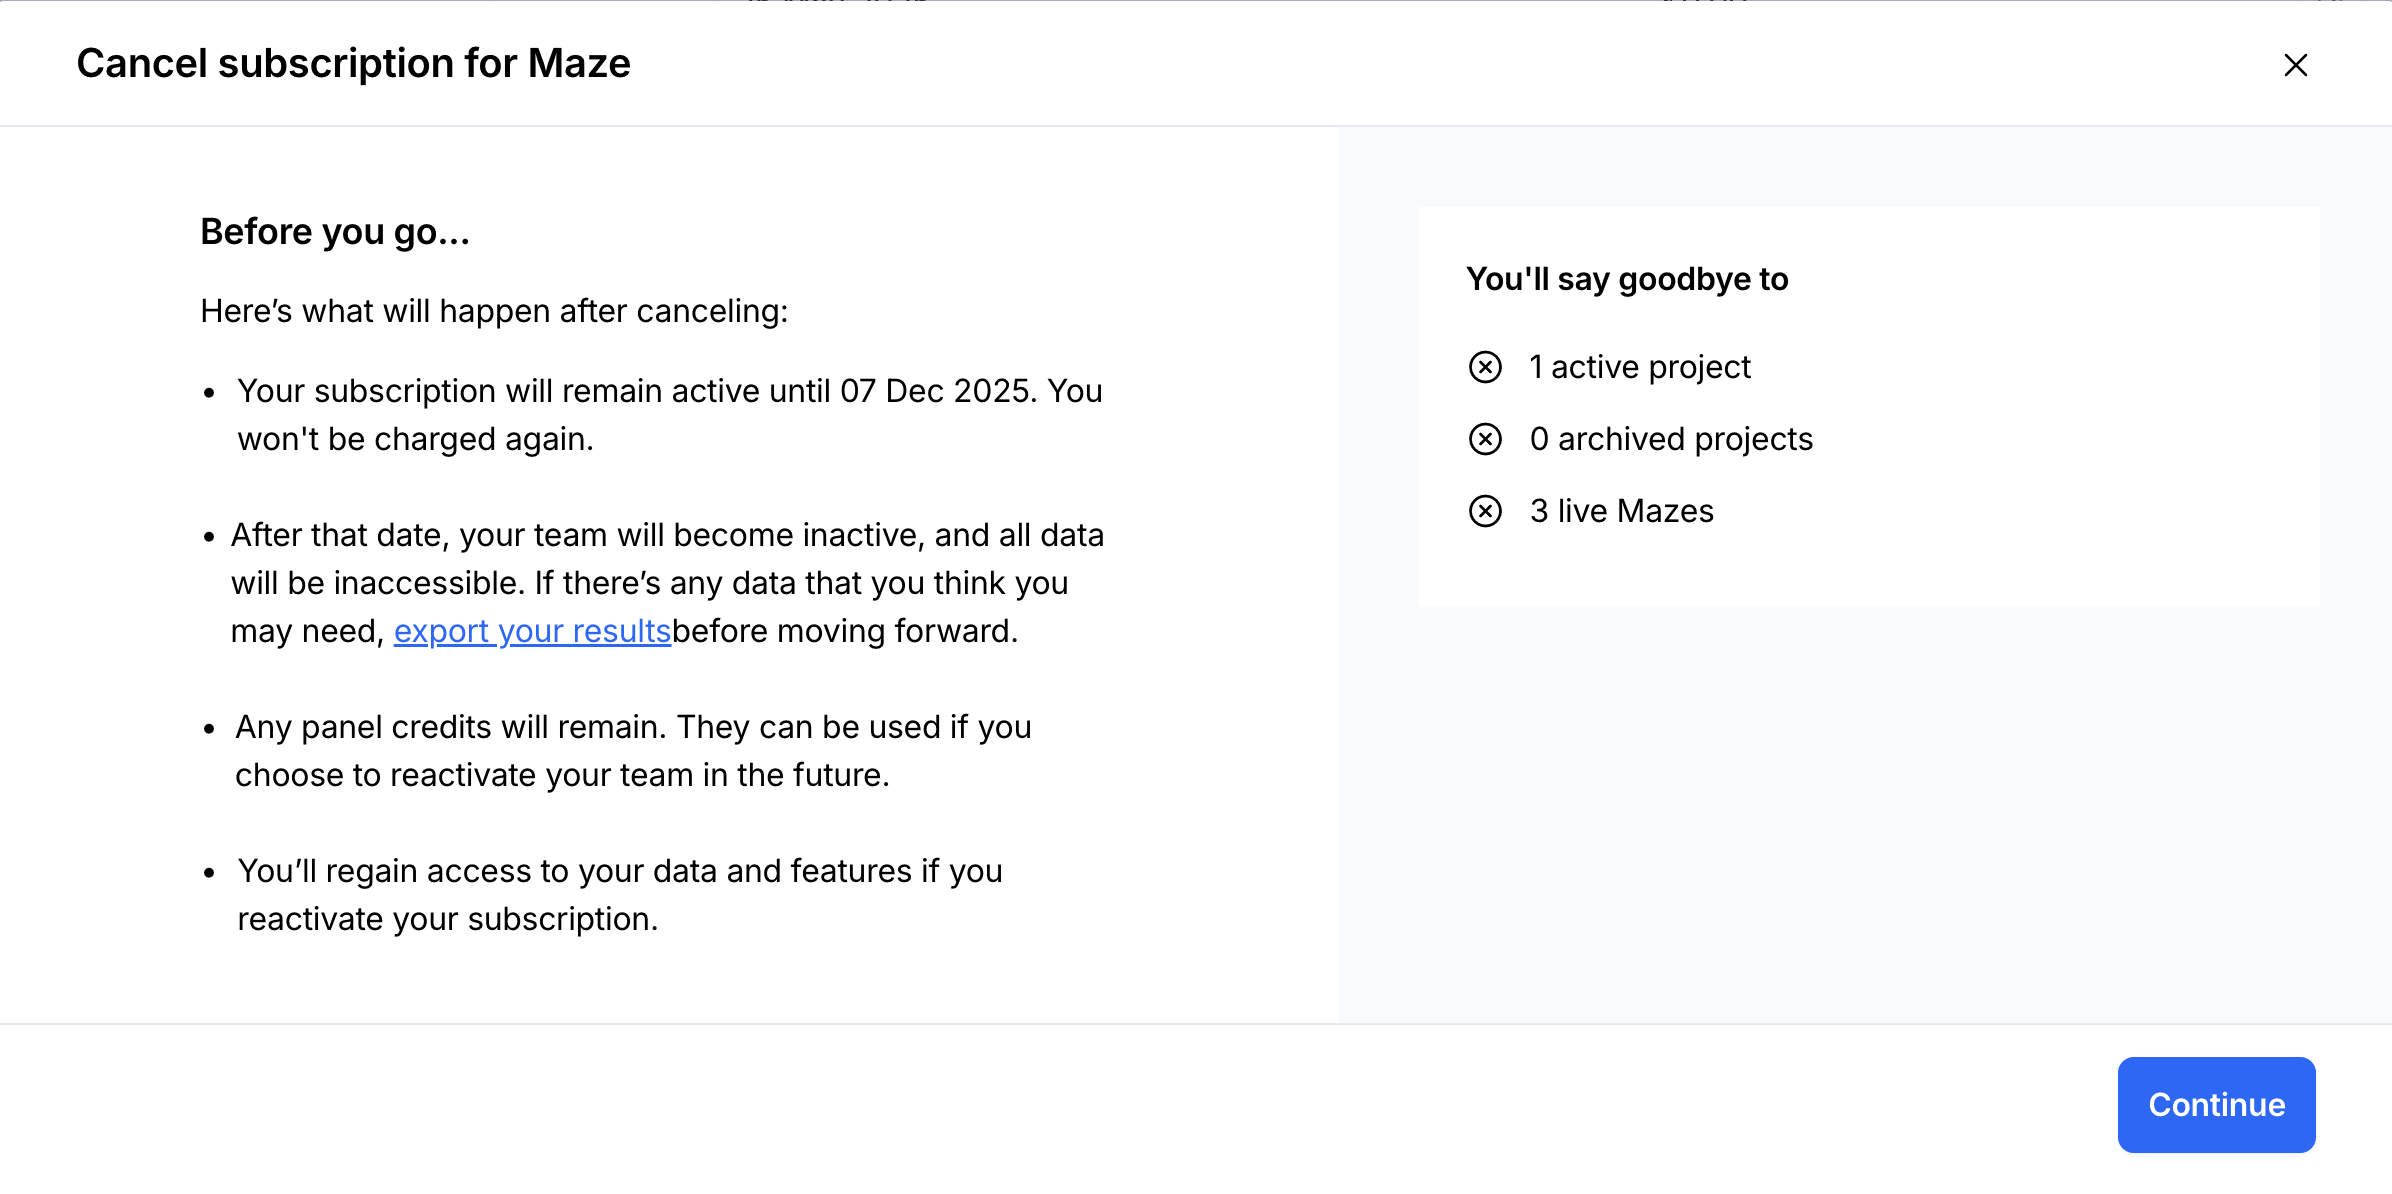
Task: Click the X-circle icon beside 3 live Mazes
Action: [x=1485, y=511]
